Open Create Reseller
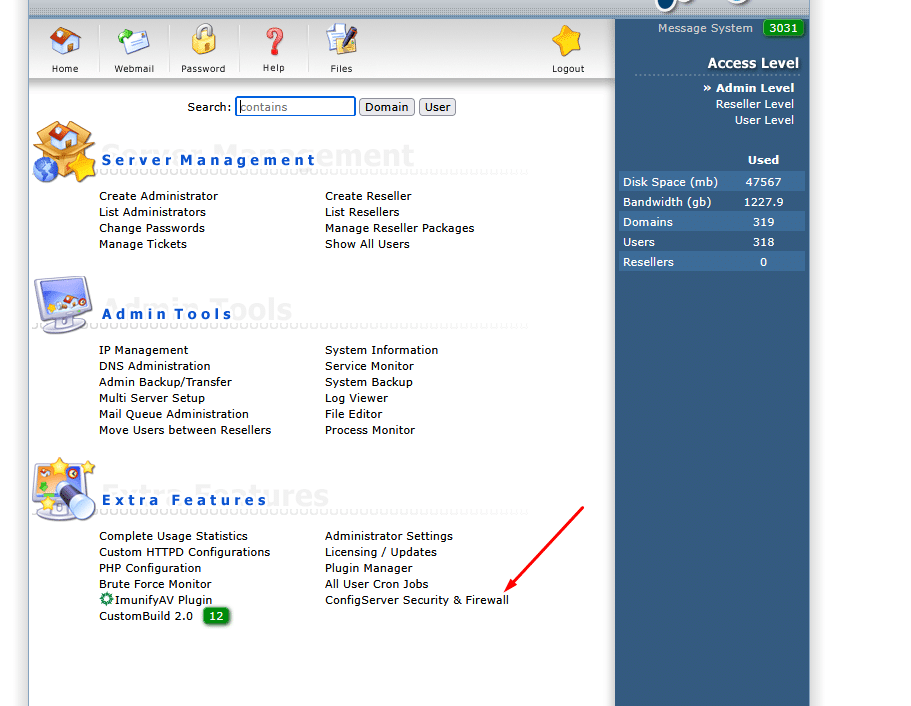Viewport: 911px width, 706px height. tap(368, 196)
